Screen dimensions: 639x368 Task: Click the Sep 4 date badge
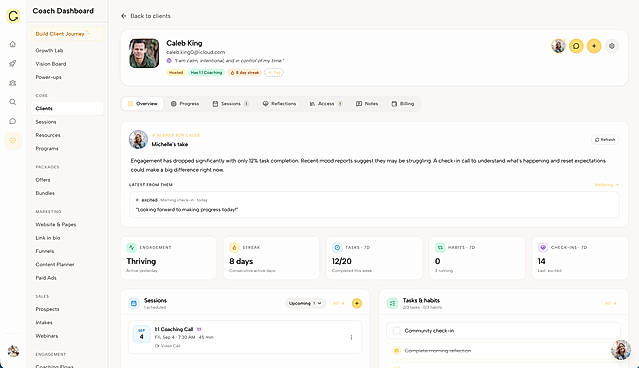tap(141, 334)
